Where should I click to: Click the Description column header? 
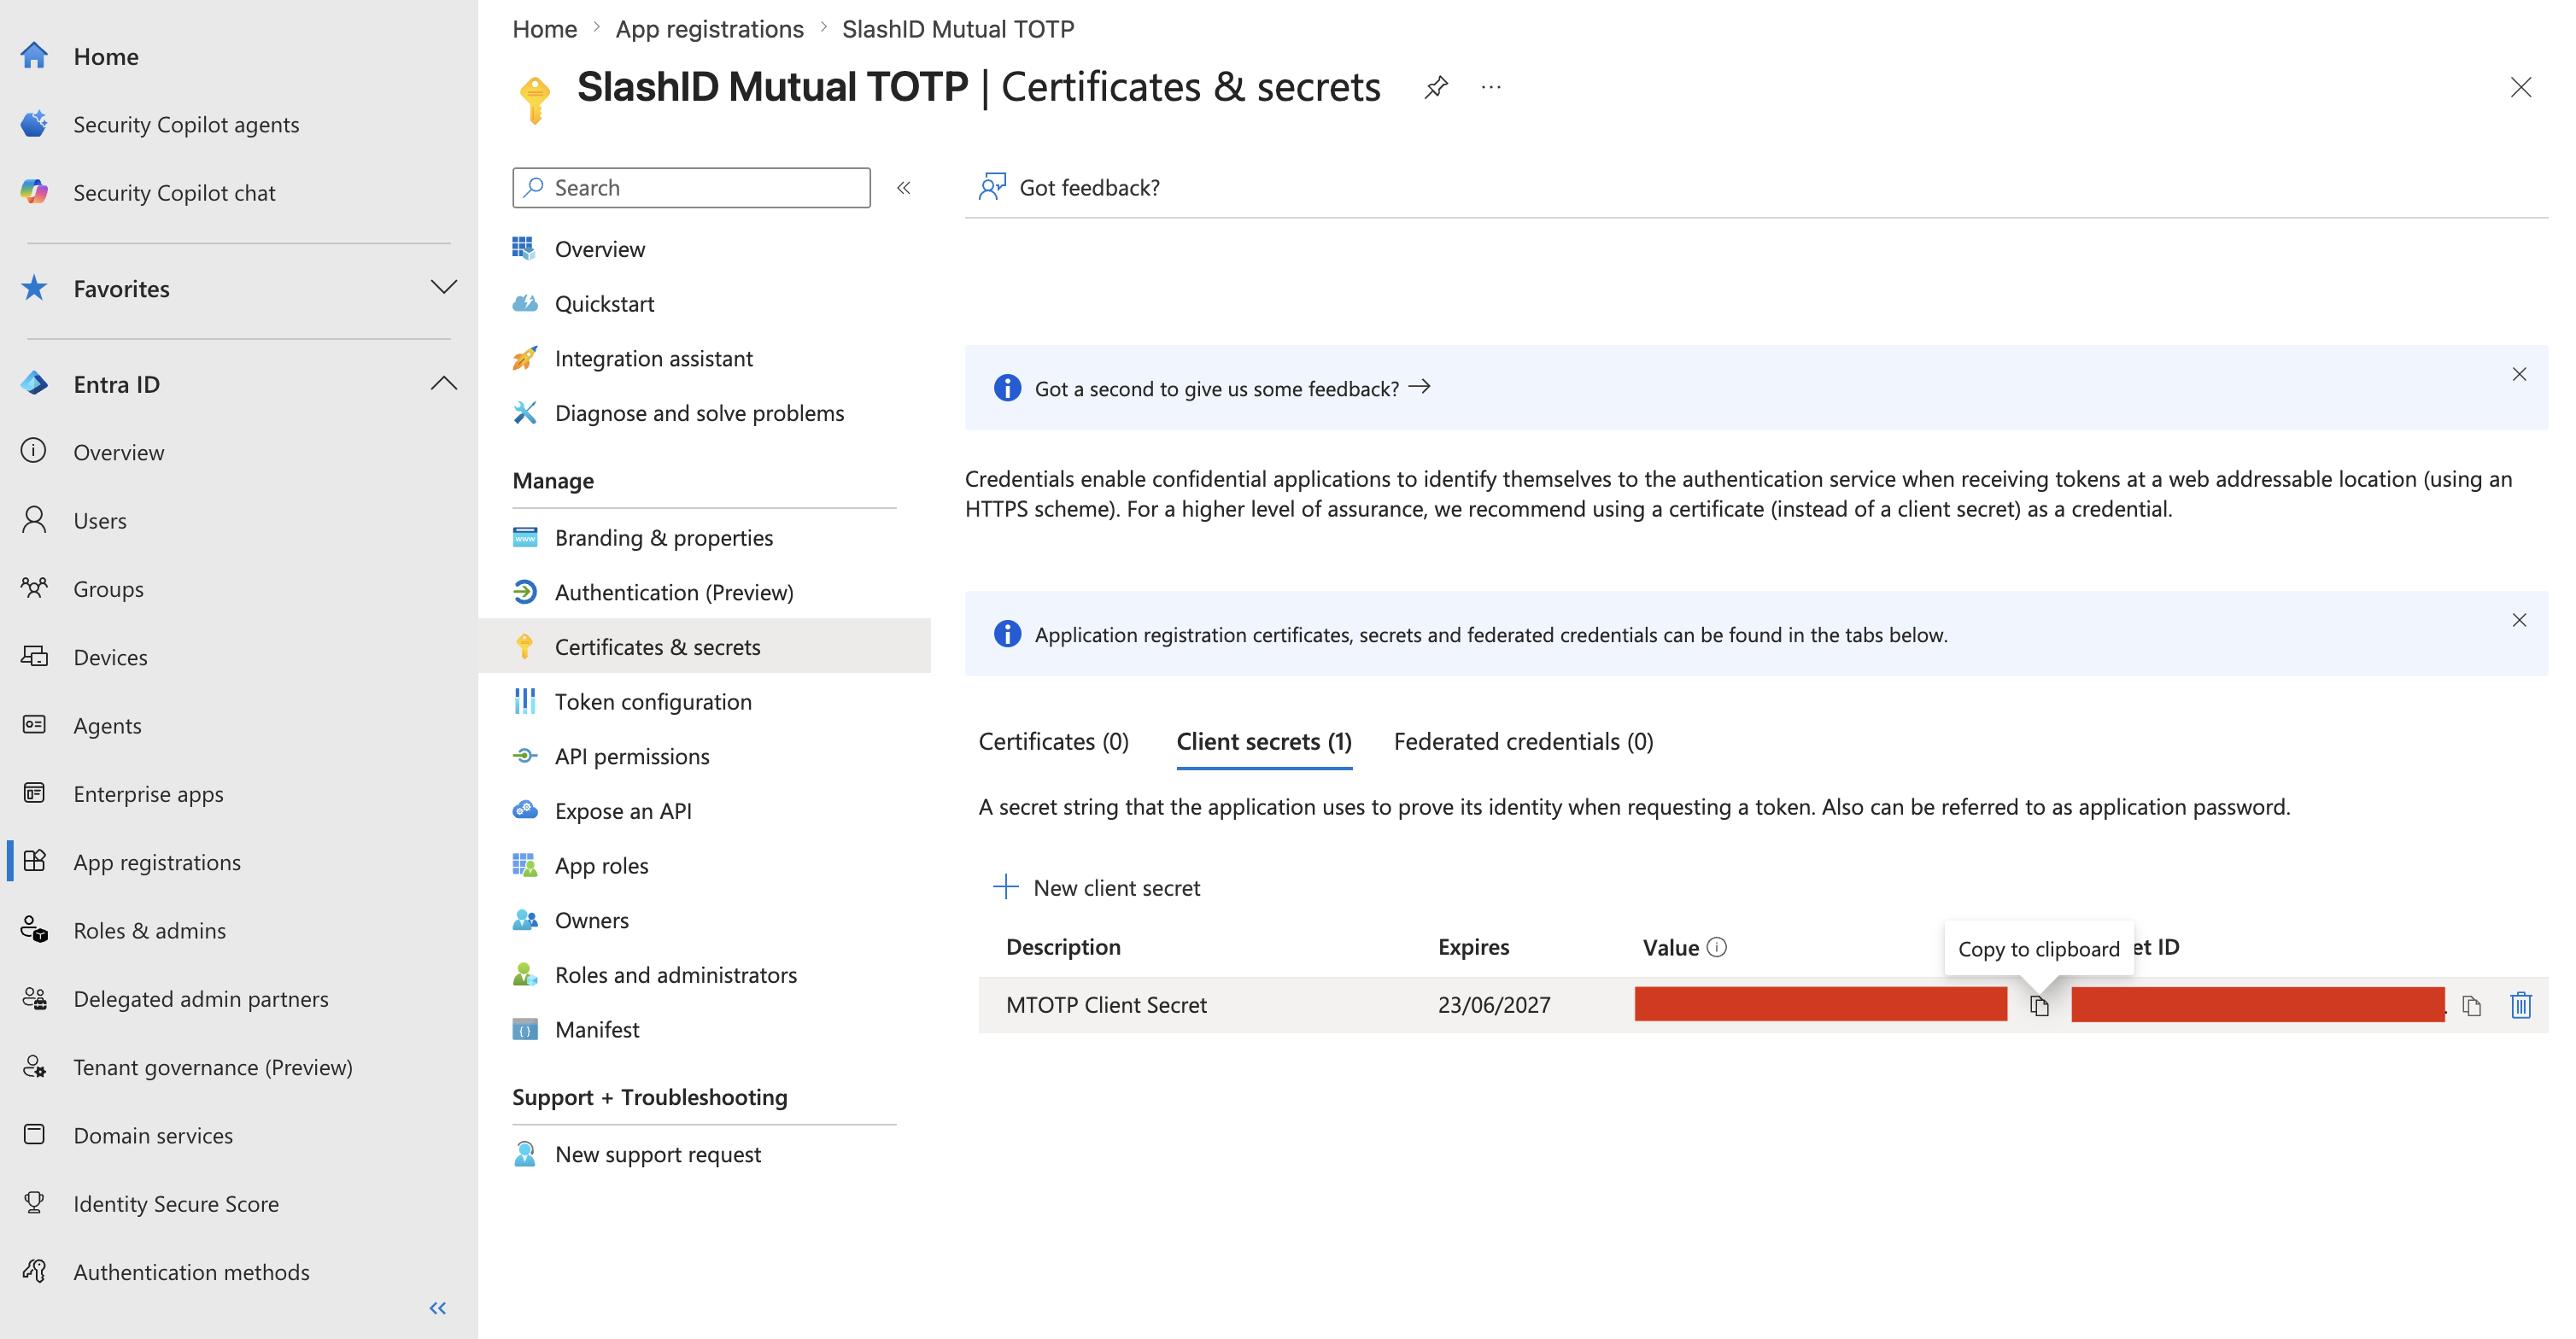click(x=1063, y=946)
